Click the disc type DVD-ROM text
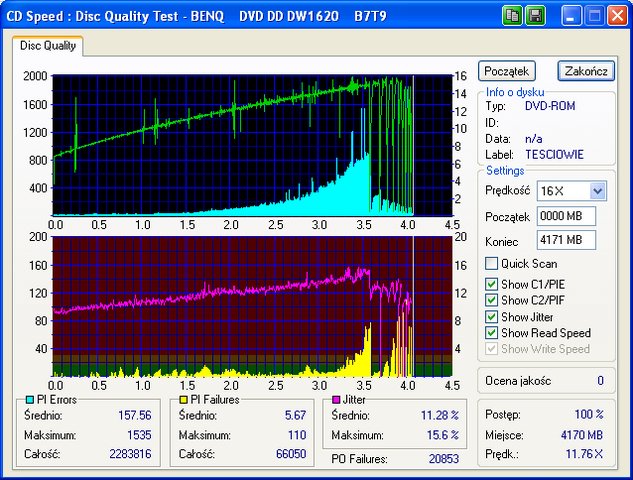 click(550, 106)
